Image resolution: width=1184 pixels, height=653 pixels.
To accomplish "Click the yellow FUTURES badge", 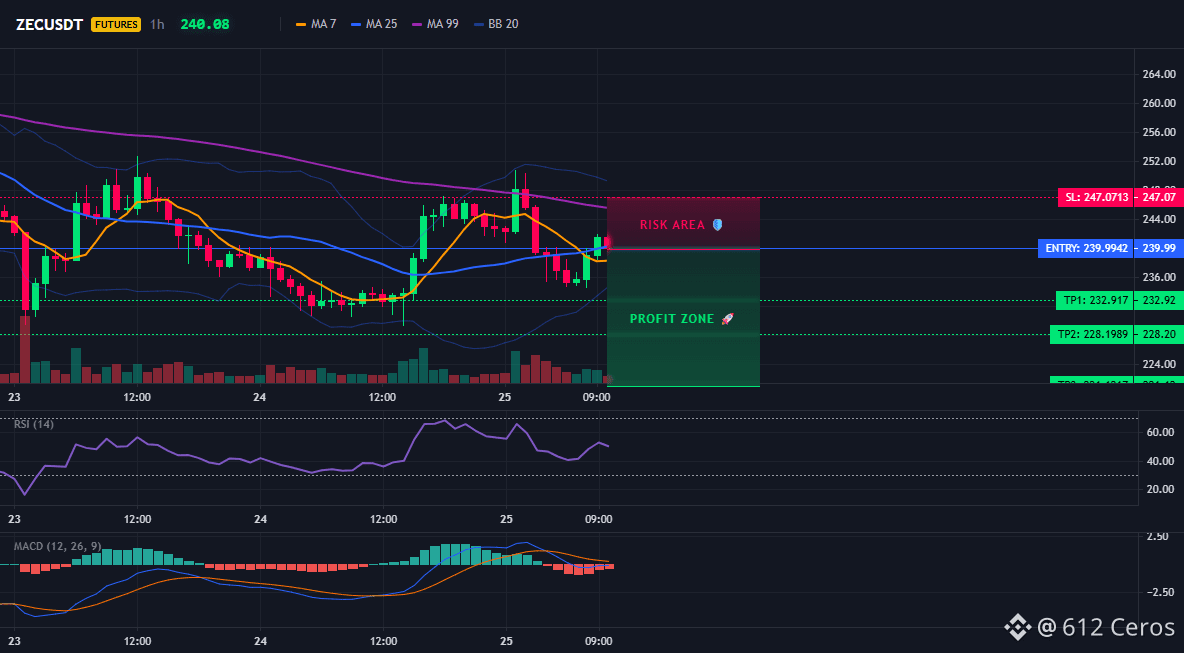I will (116, 24).
